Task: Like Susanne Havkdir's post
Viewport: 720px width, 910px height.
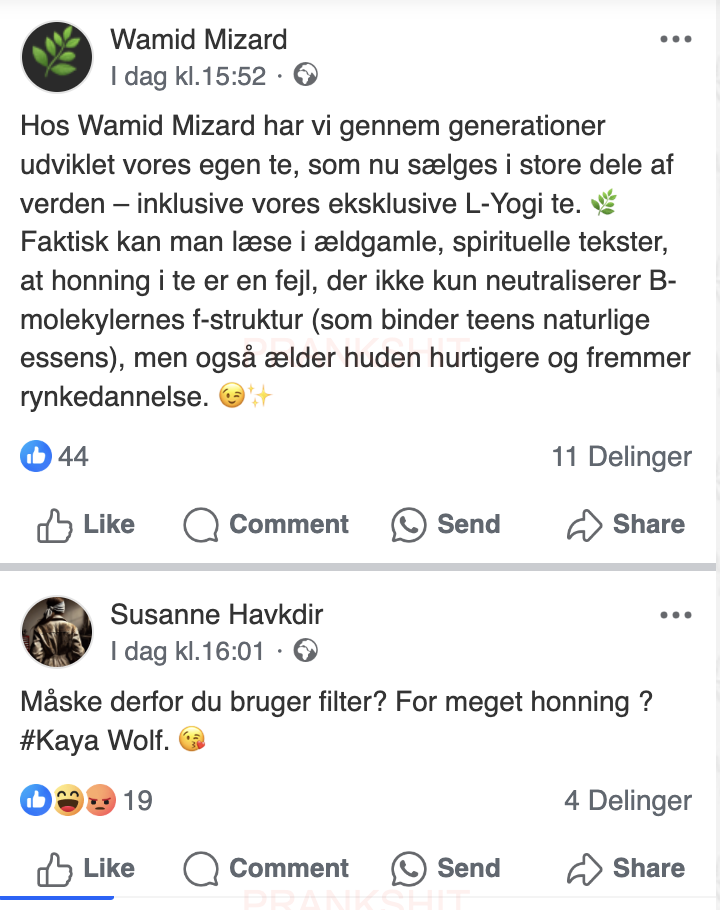Action: coord(86,868)
